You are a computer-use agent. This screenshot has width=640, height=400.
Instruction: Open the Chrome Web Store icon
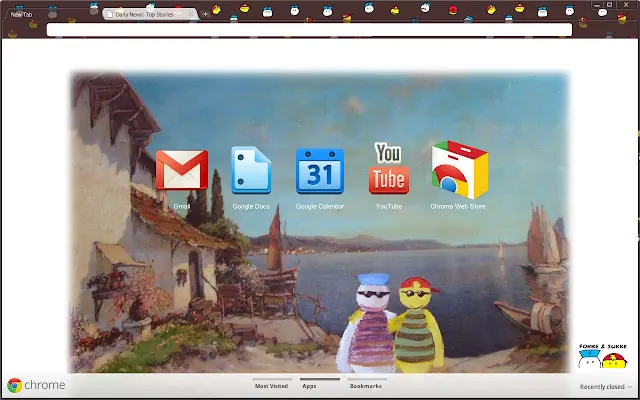460,169
